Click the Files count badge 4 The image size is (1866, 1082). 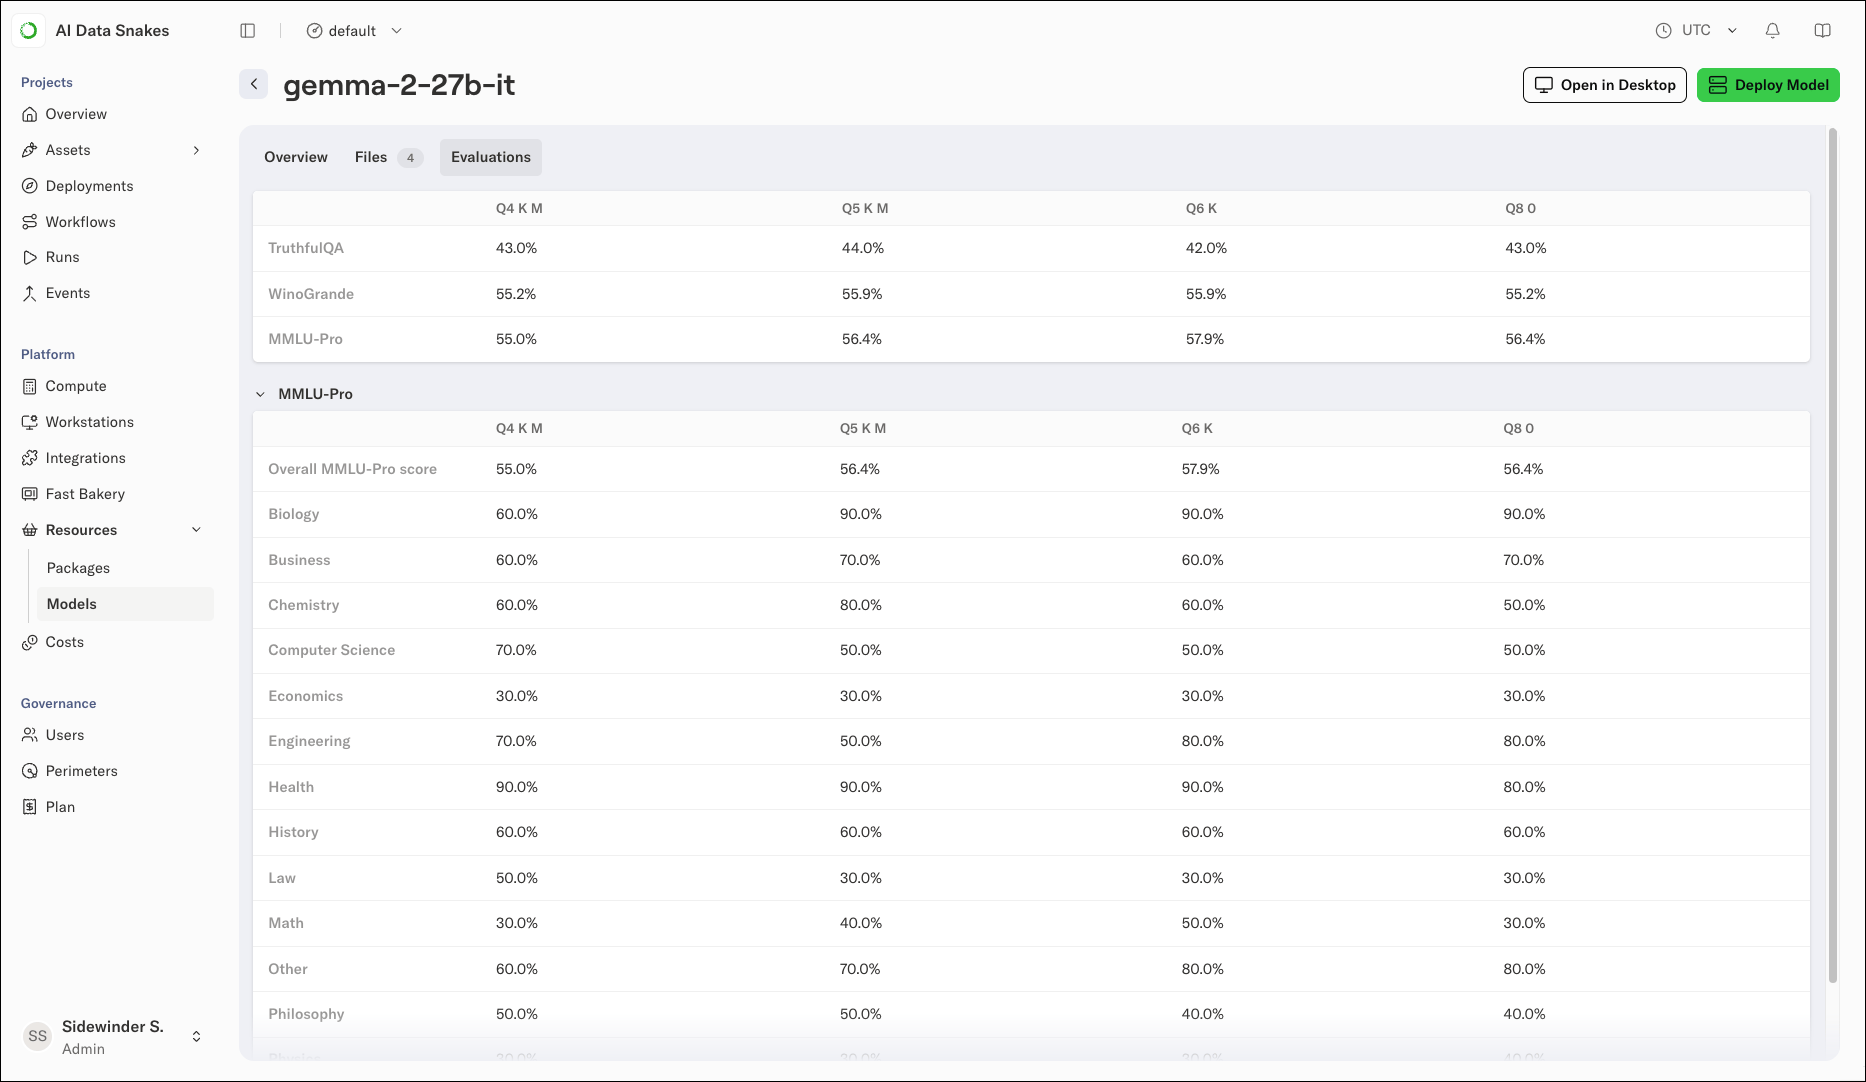pyautogui.click(x=410, y=158)
